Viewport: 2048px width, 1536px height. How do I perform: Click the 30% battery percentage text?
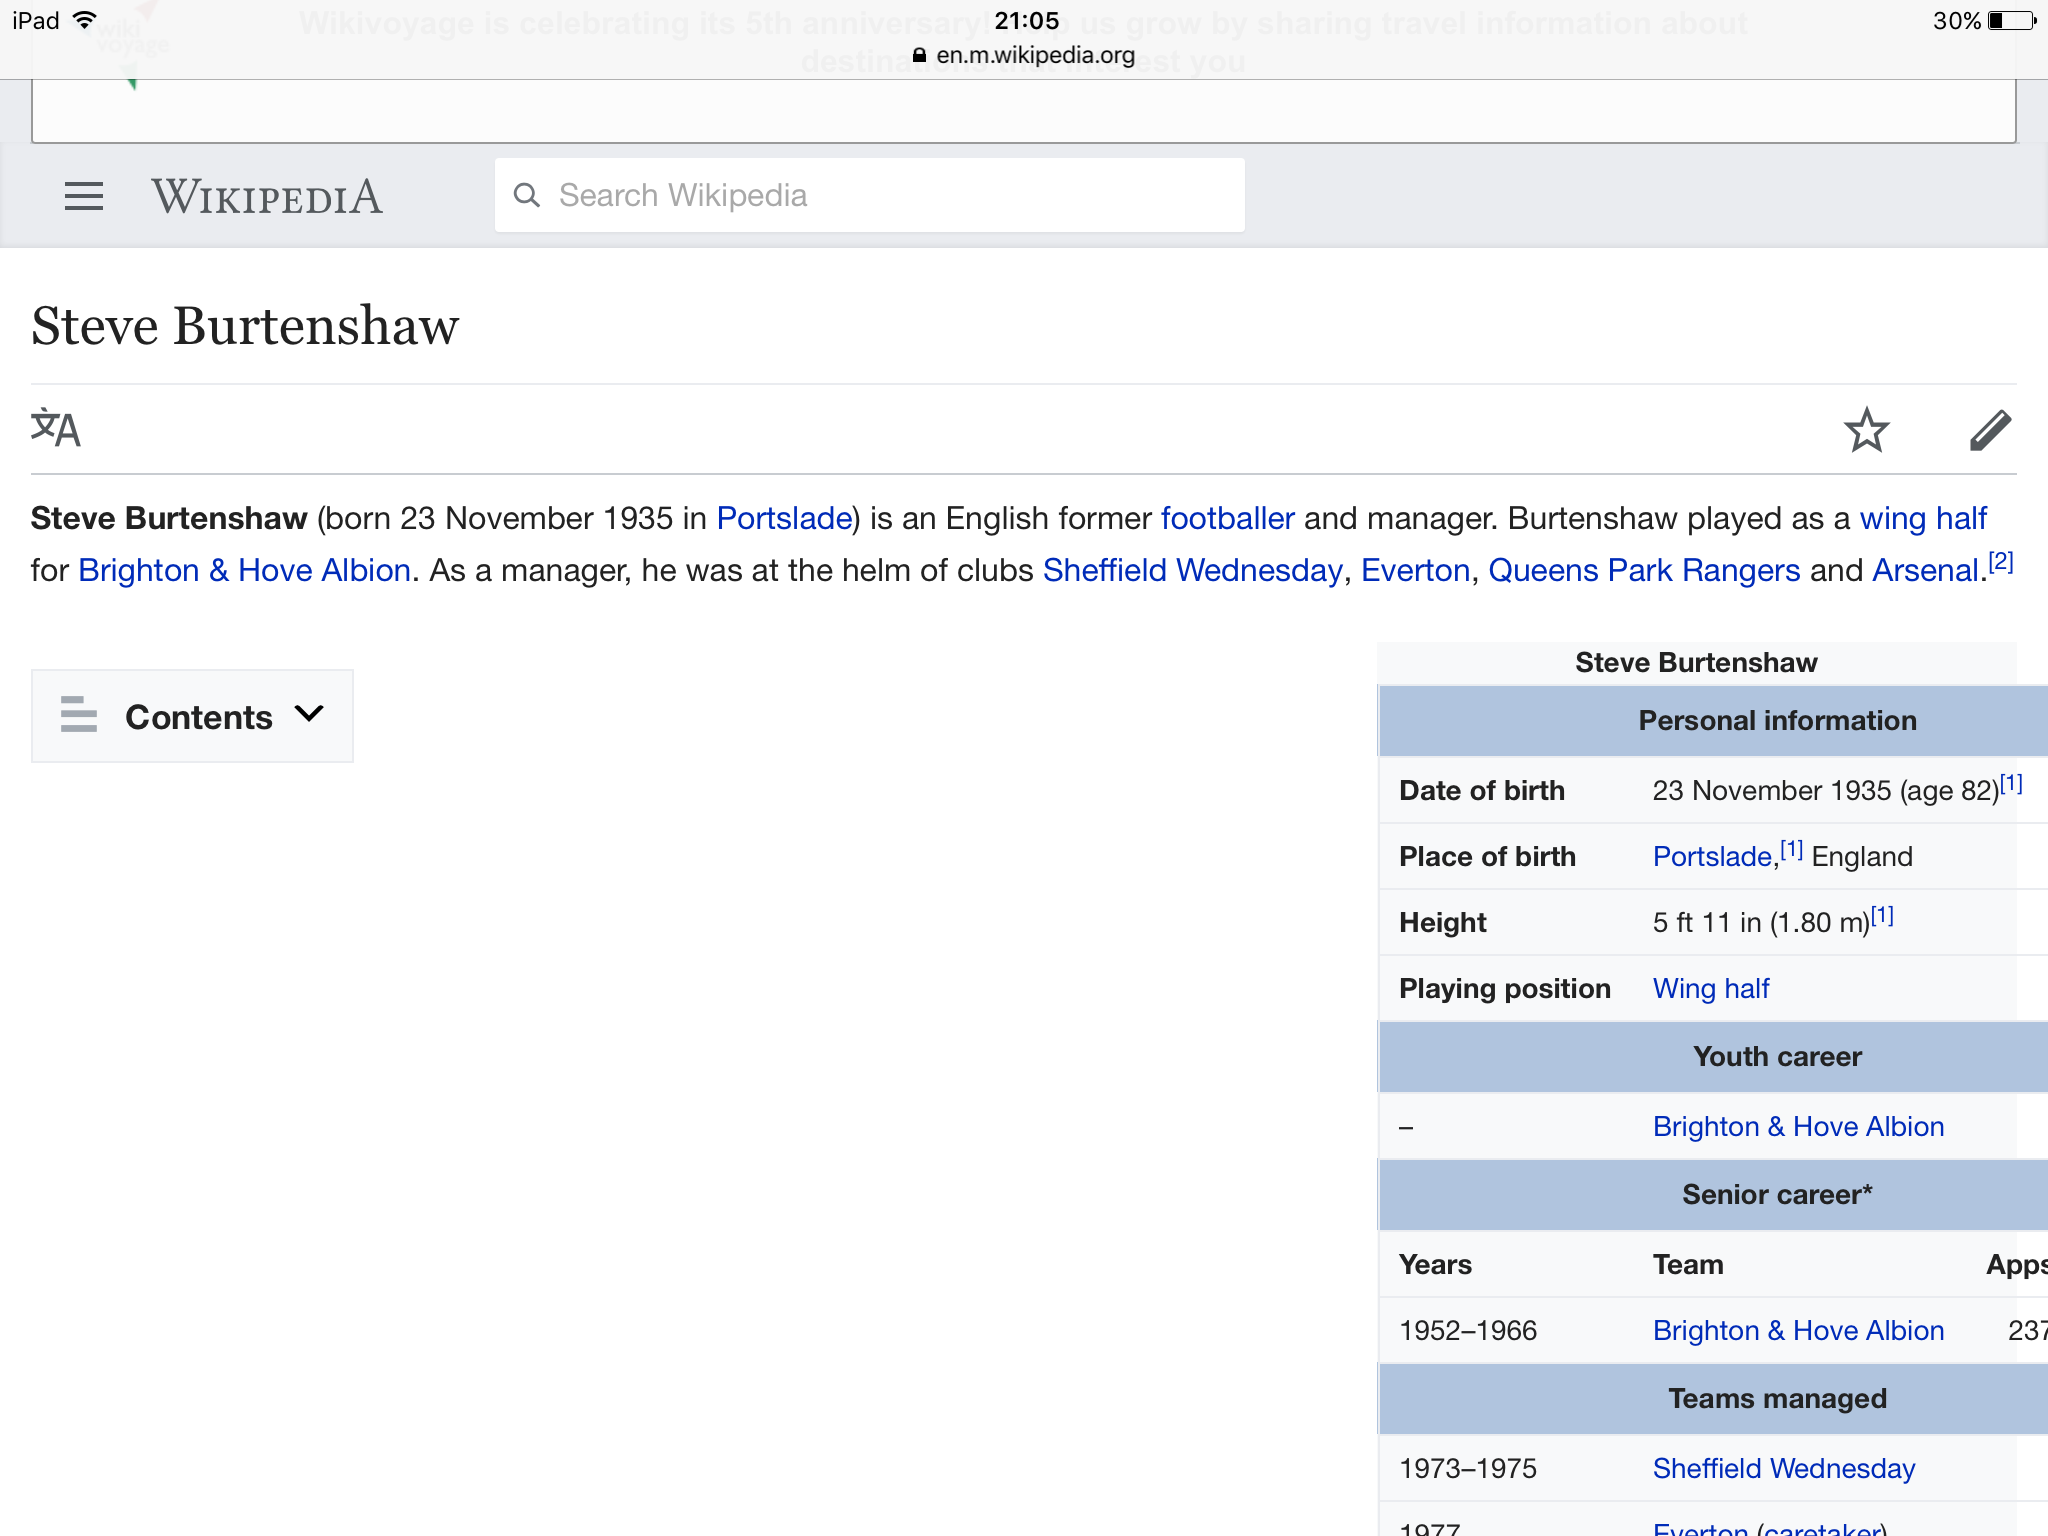pyautogui.click(x=1957, y=20)
